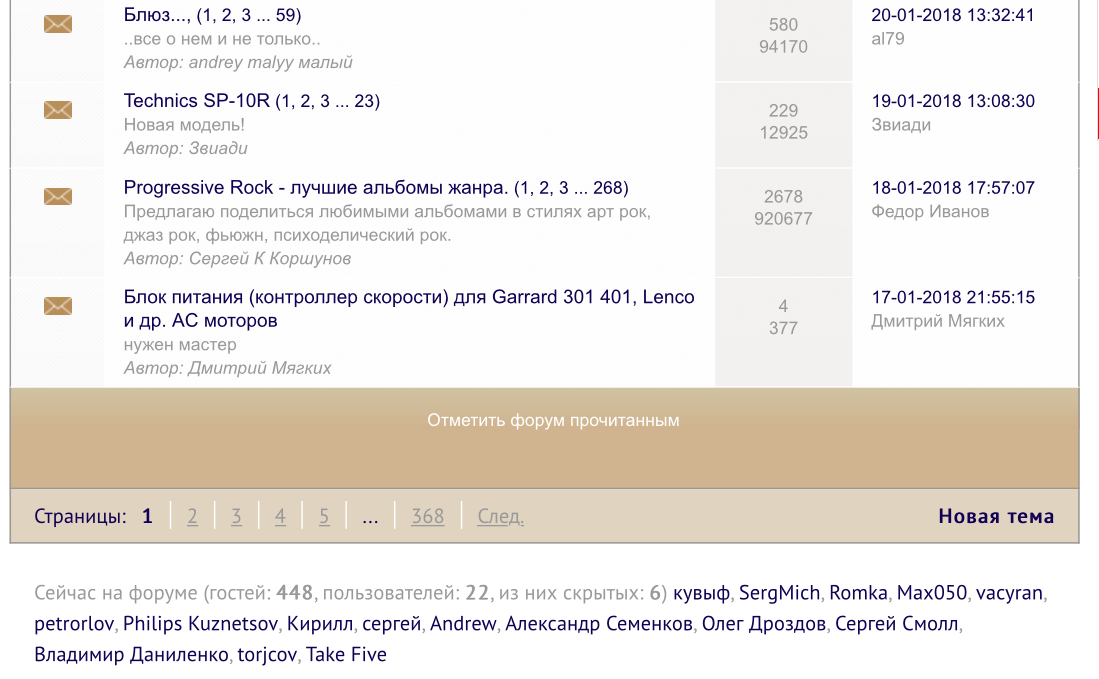Open Progressive Rock лучшие альбомы жанра thread
The image size is (1099, 679).
pyautogui.click(x=315, y=188)
